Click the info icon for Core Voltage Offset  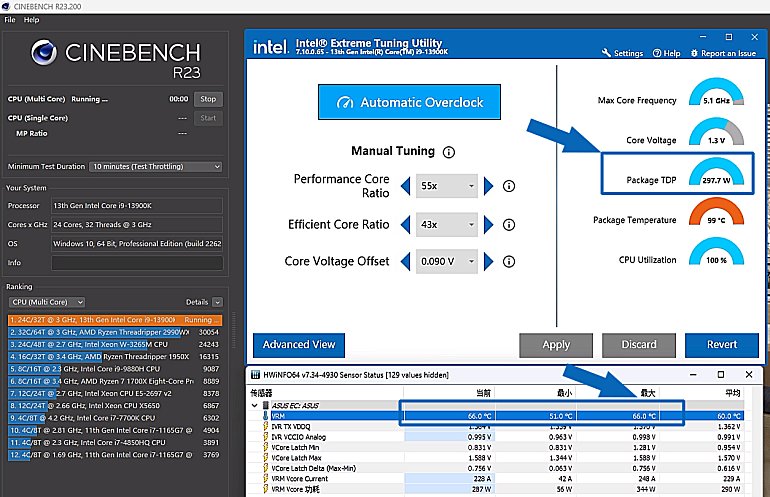(x=509, y=262)
